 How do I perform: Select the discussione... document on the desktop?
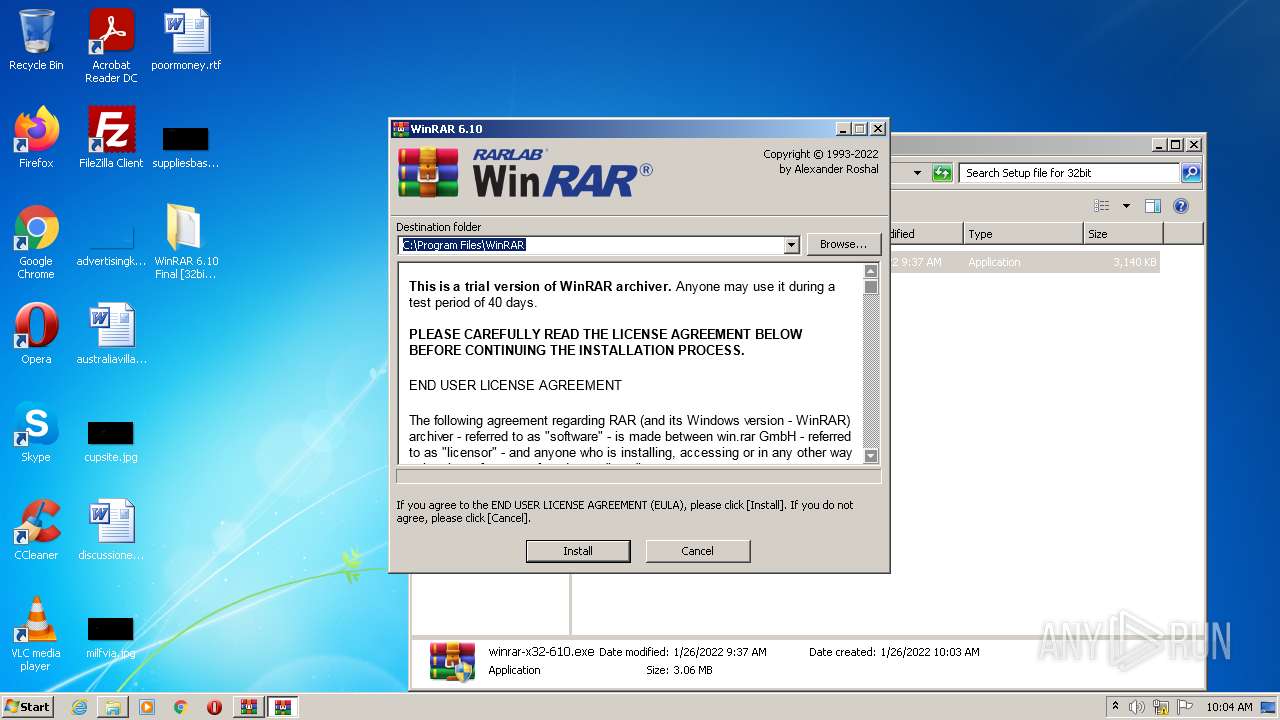(x=111, y=530)
